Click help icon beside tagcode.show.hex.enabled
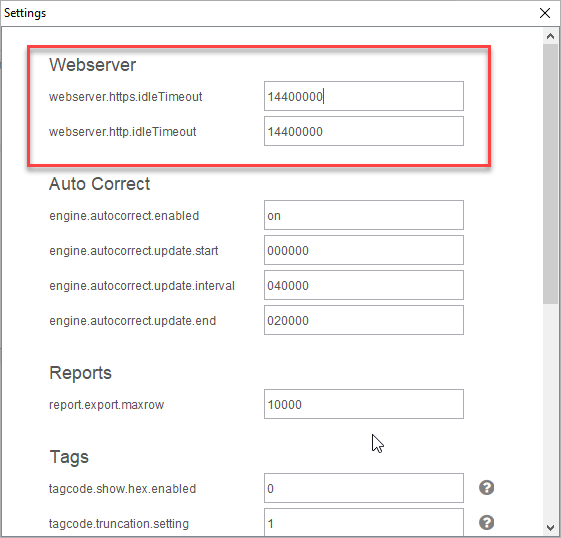The height and width of the screenshot is (538, 561). coord(486,488)
